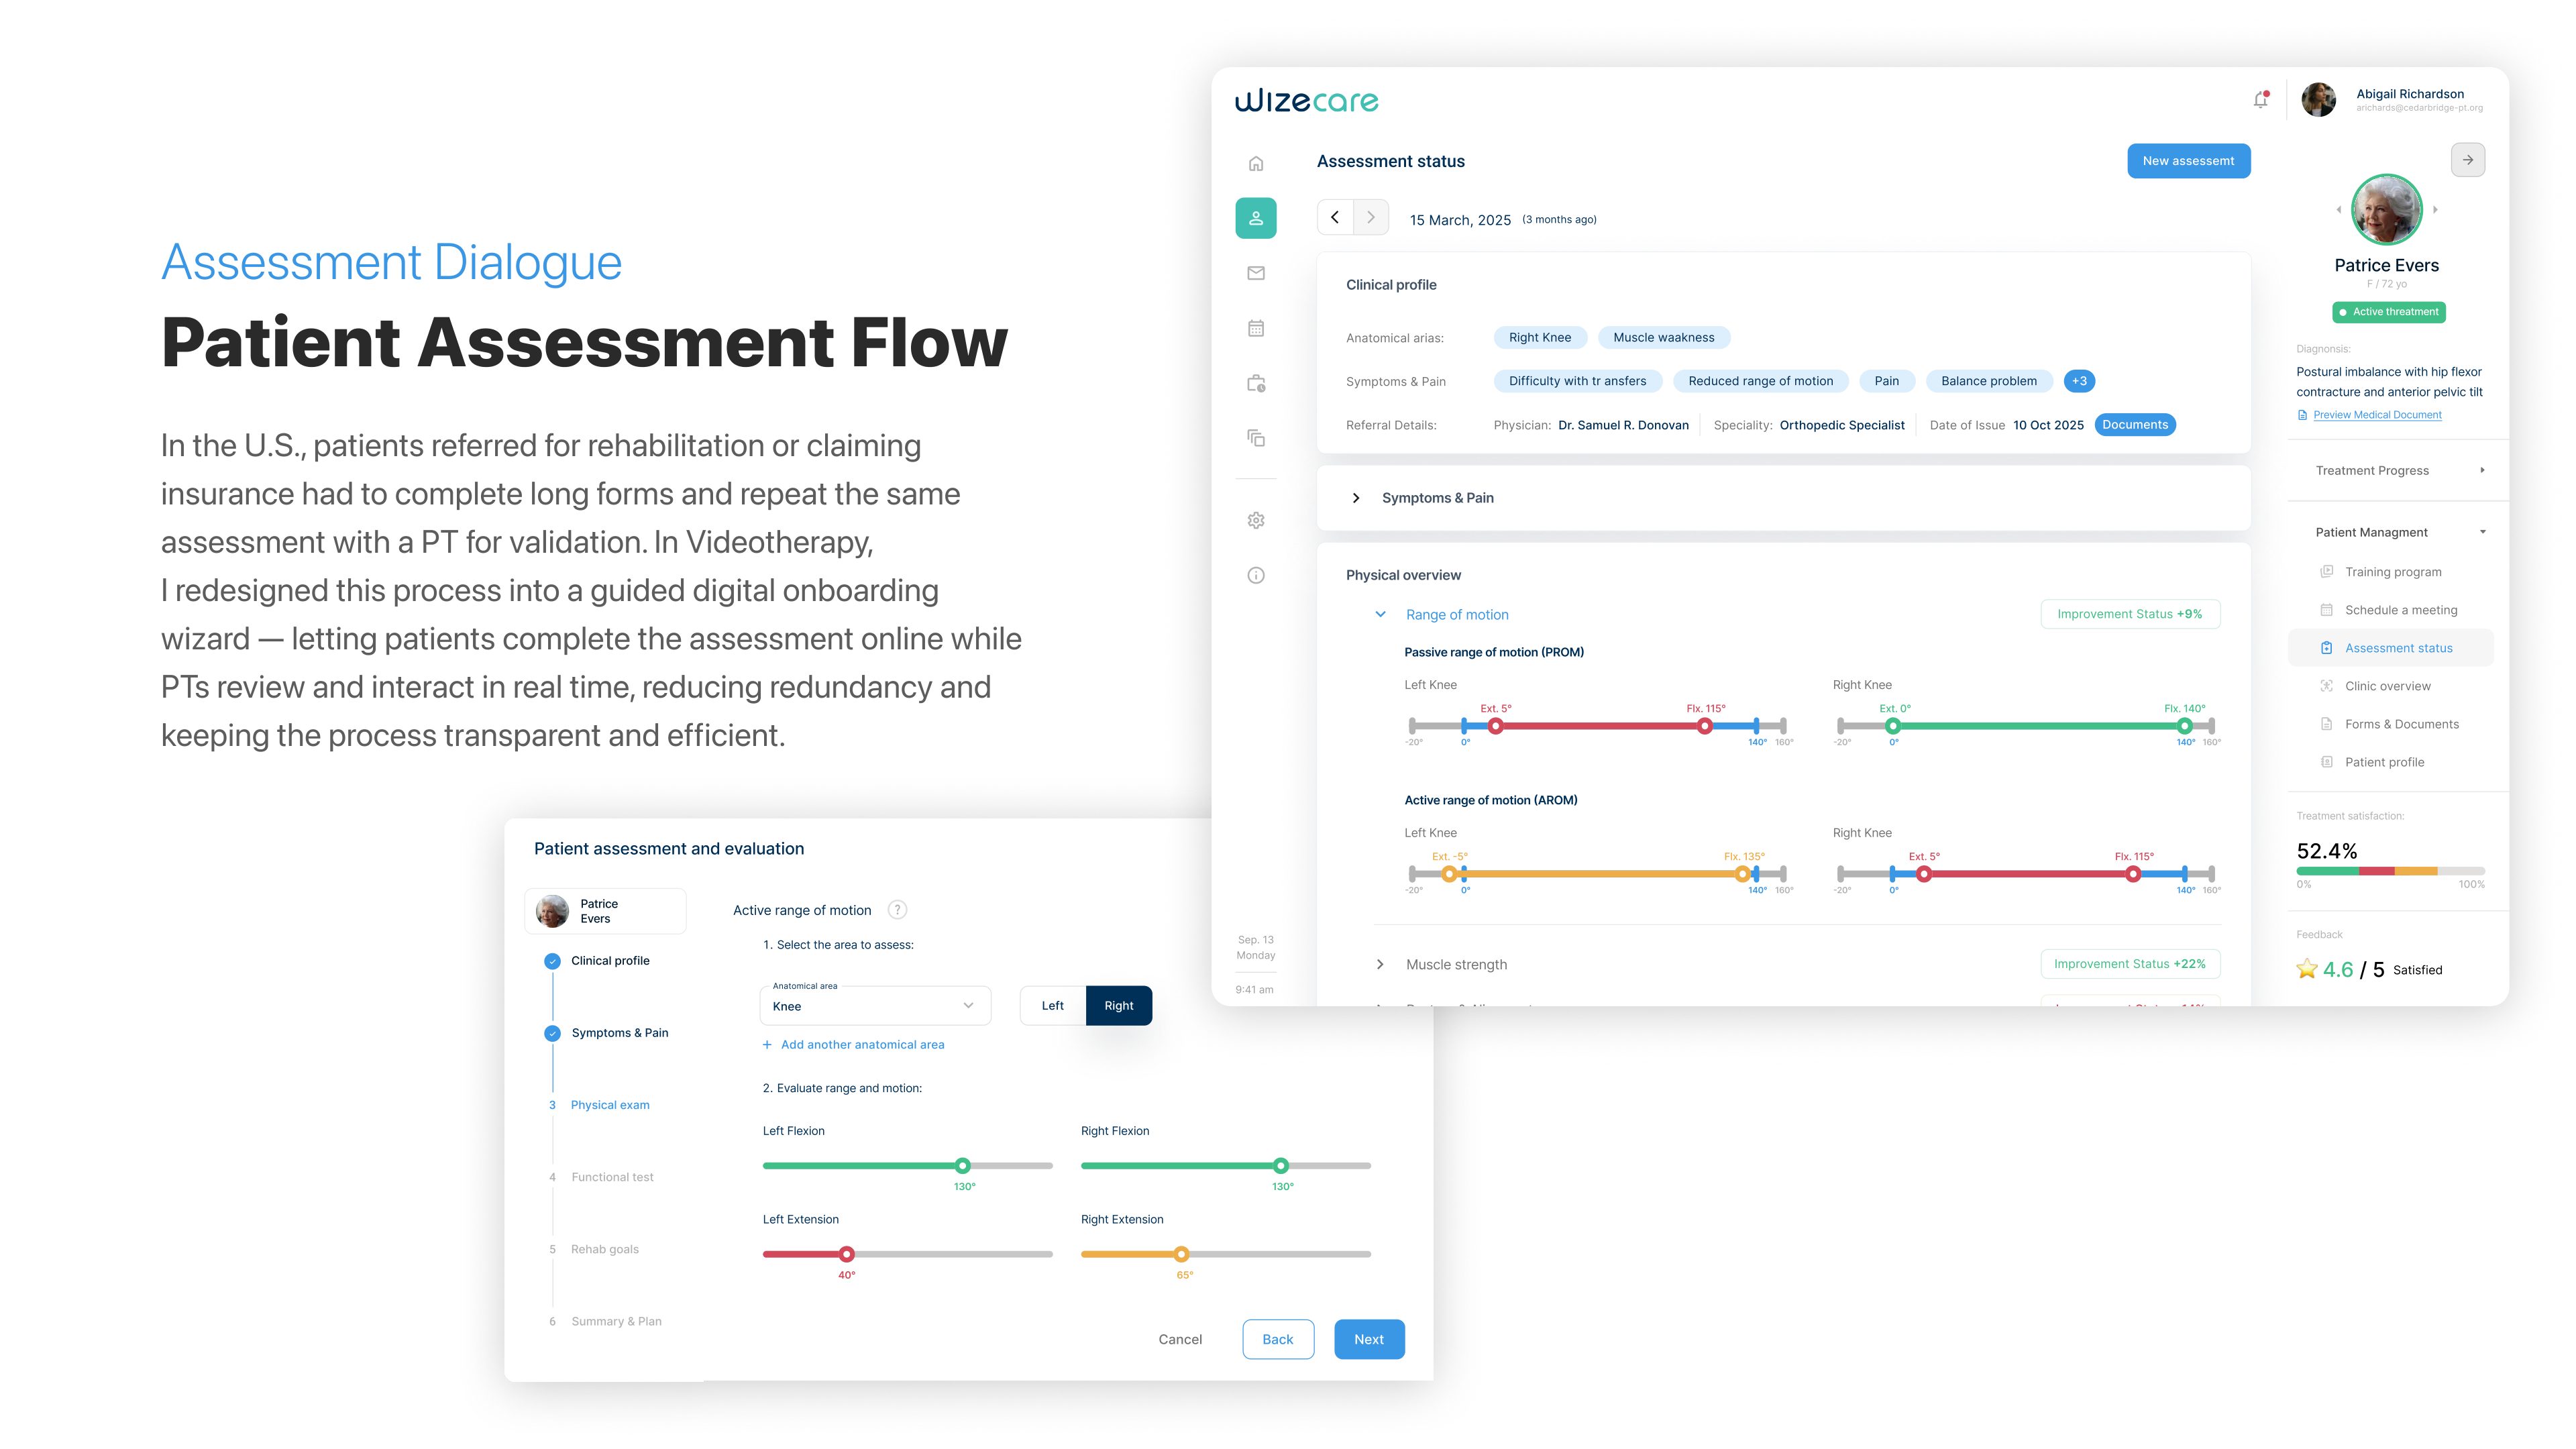Click Back in assessment dialog

pos(1277,1339)
